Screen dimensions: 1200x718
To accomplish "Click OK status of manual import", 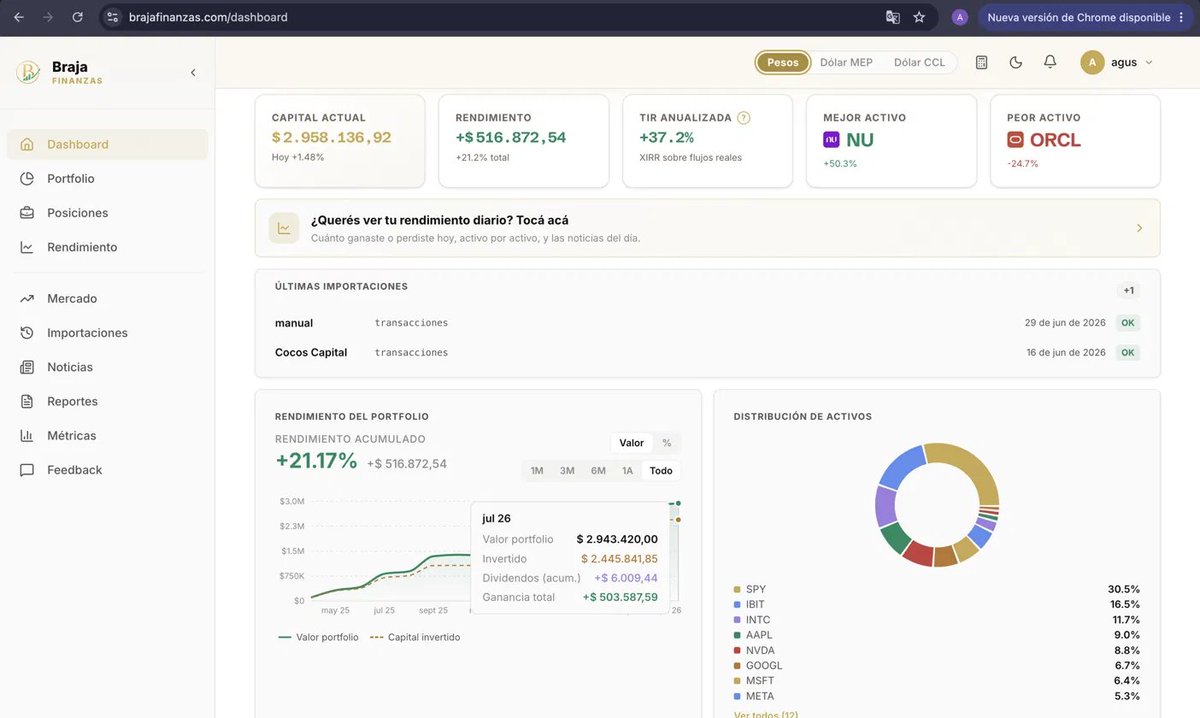I will point(1128,323).
